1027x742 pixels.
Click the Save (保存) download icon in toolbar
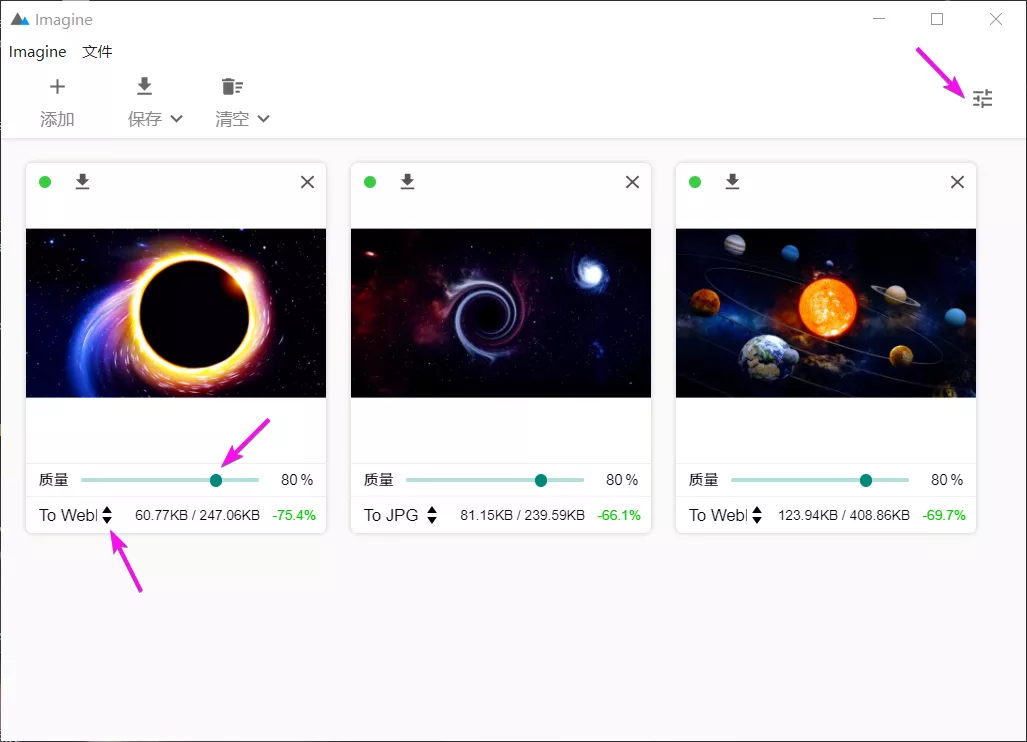(144, 87)
